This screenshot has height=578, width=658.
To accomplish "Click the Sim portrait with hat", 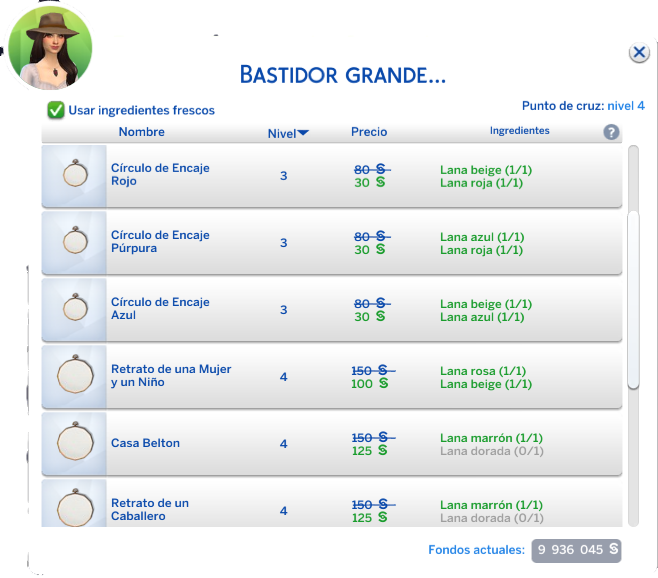I will tap(50, 48).
